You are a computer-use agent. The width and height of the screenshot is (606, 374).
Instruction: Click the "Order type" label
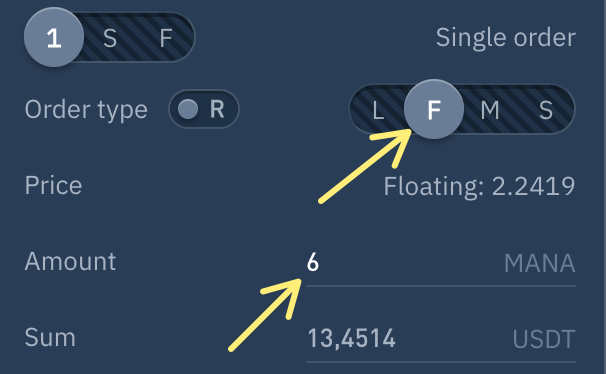coord(86,110)
